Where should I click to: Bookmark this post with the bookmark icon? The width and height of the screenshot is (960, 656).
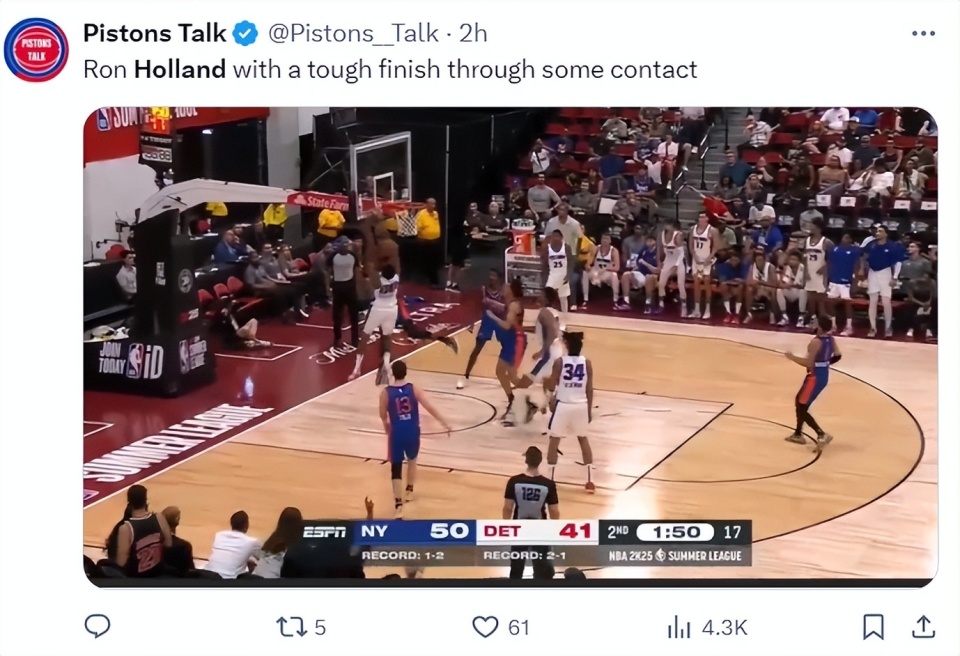coord(872,627)
